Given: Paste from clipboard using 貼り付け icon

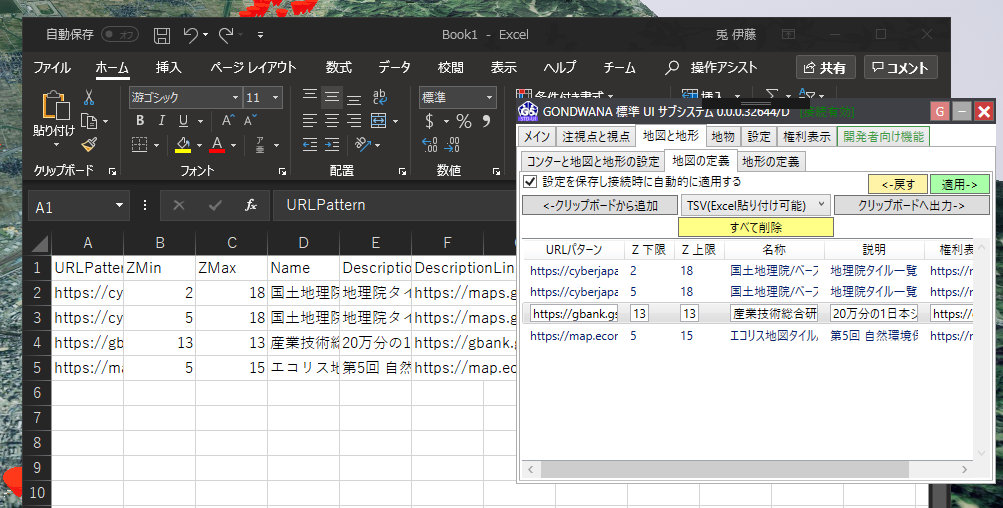Looking at the screenshot, I should pyautogui.click(x=54, y=106).
